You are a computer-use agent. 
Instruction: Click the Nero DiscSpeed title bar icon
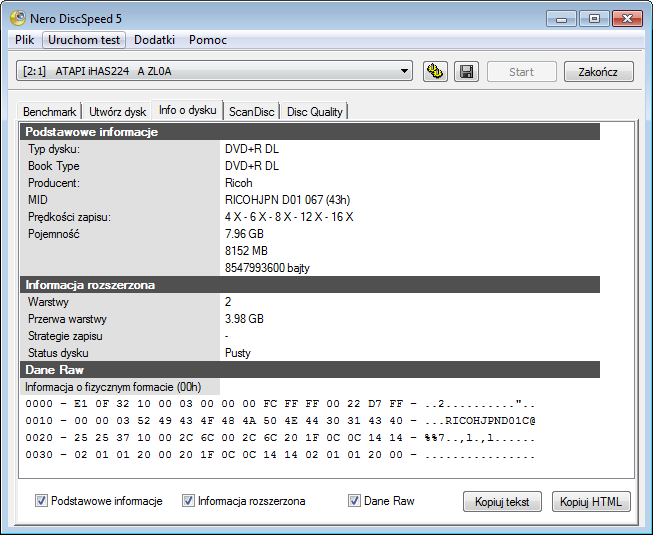pyautogui.click(x=18, y=18)
